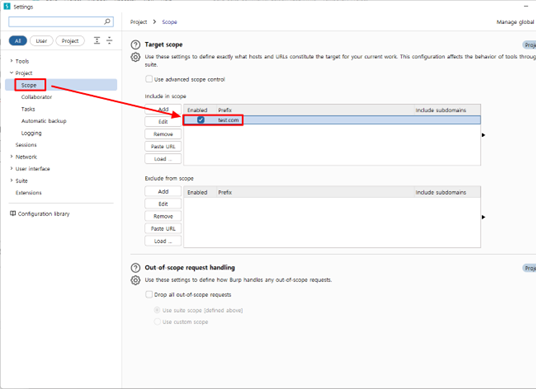Click the Include in scope table side arrow
Viewport: 536px width, 389px height.
coord(483,135)
